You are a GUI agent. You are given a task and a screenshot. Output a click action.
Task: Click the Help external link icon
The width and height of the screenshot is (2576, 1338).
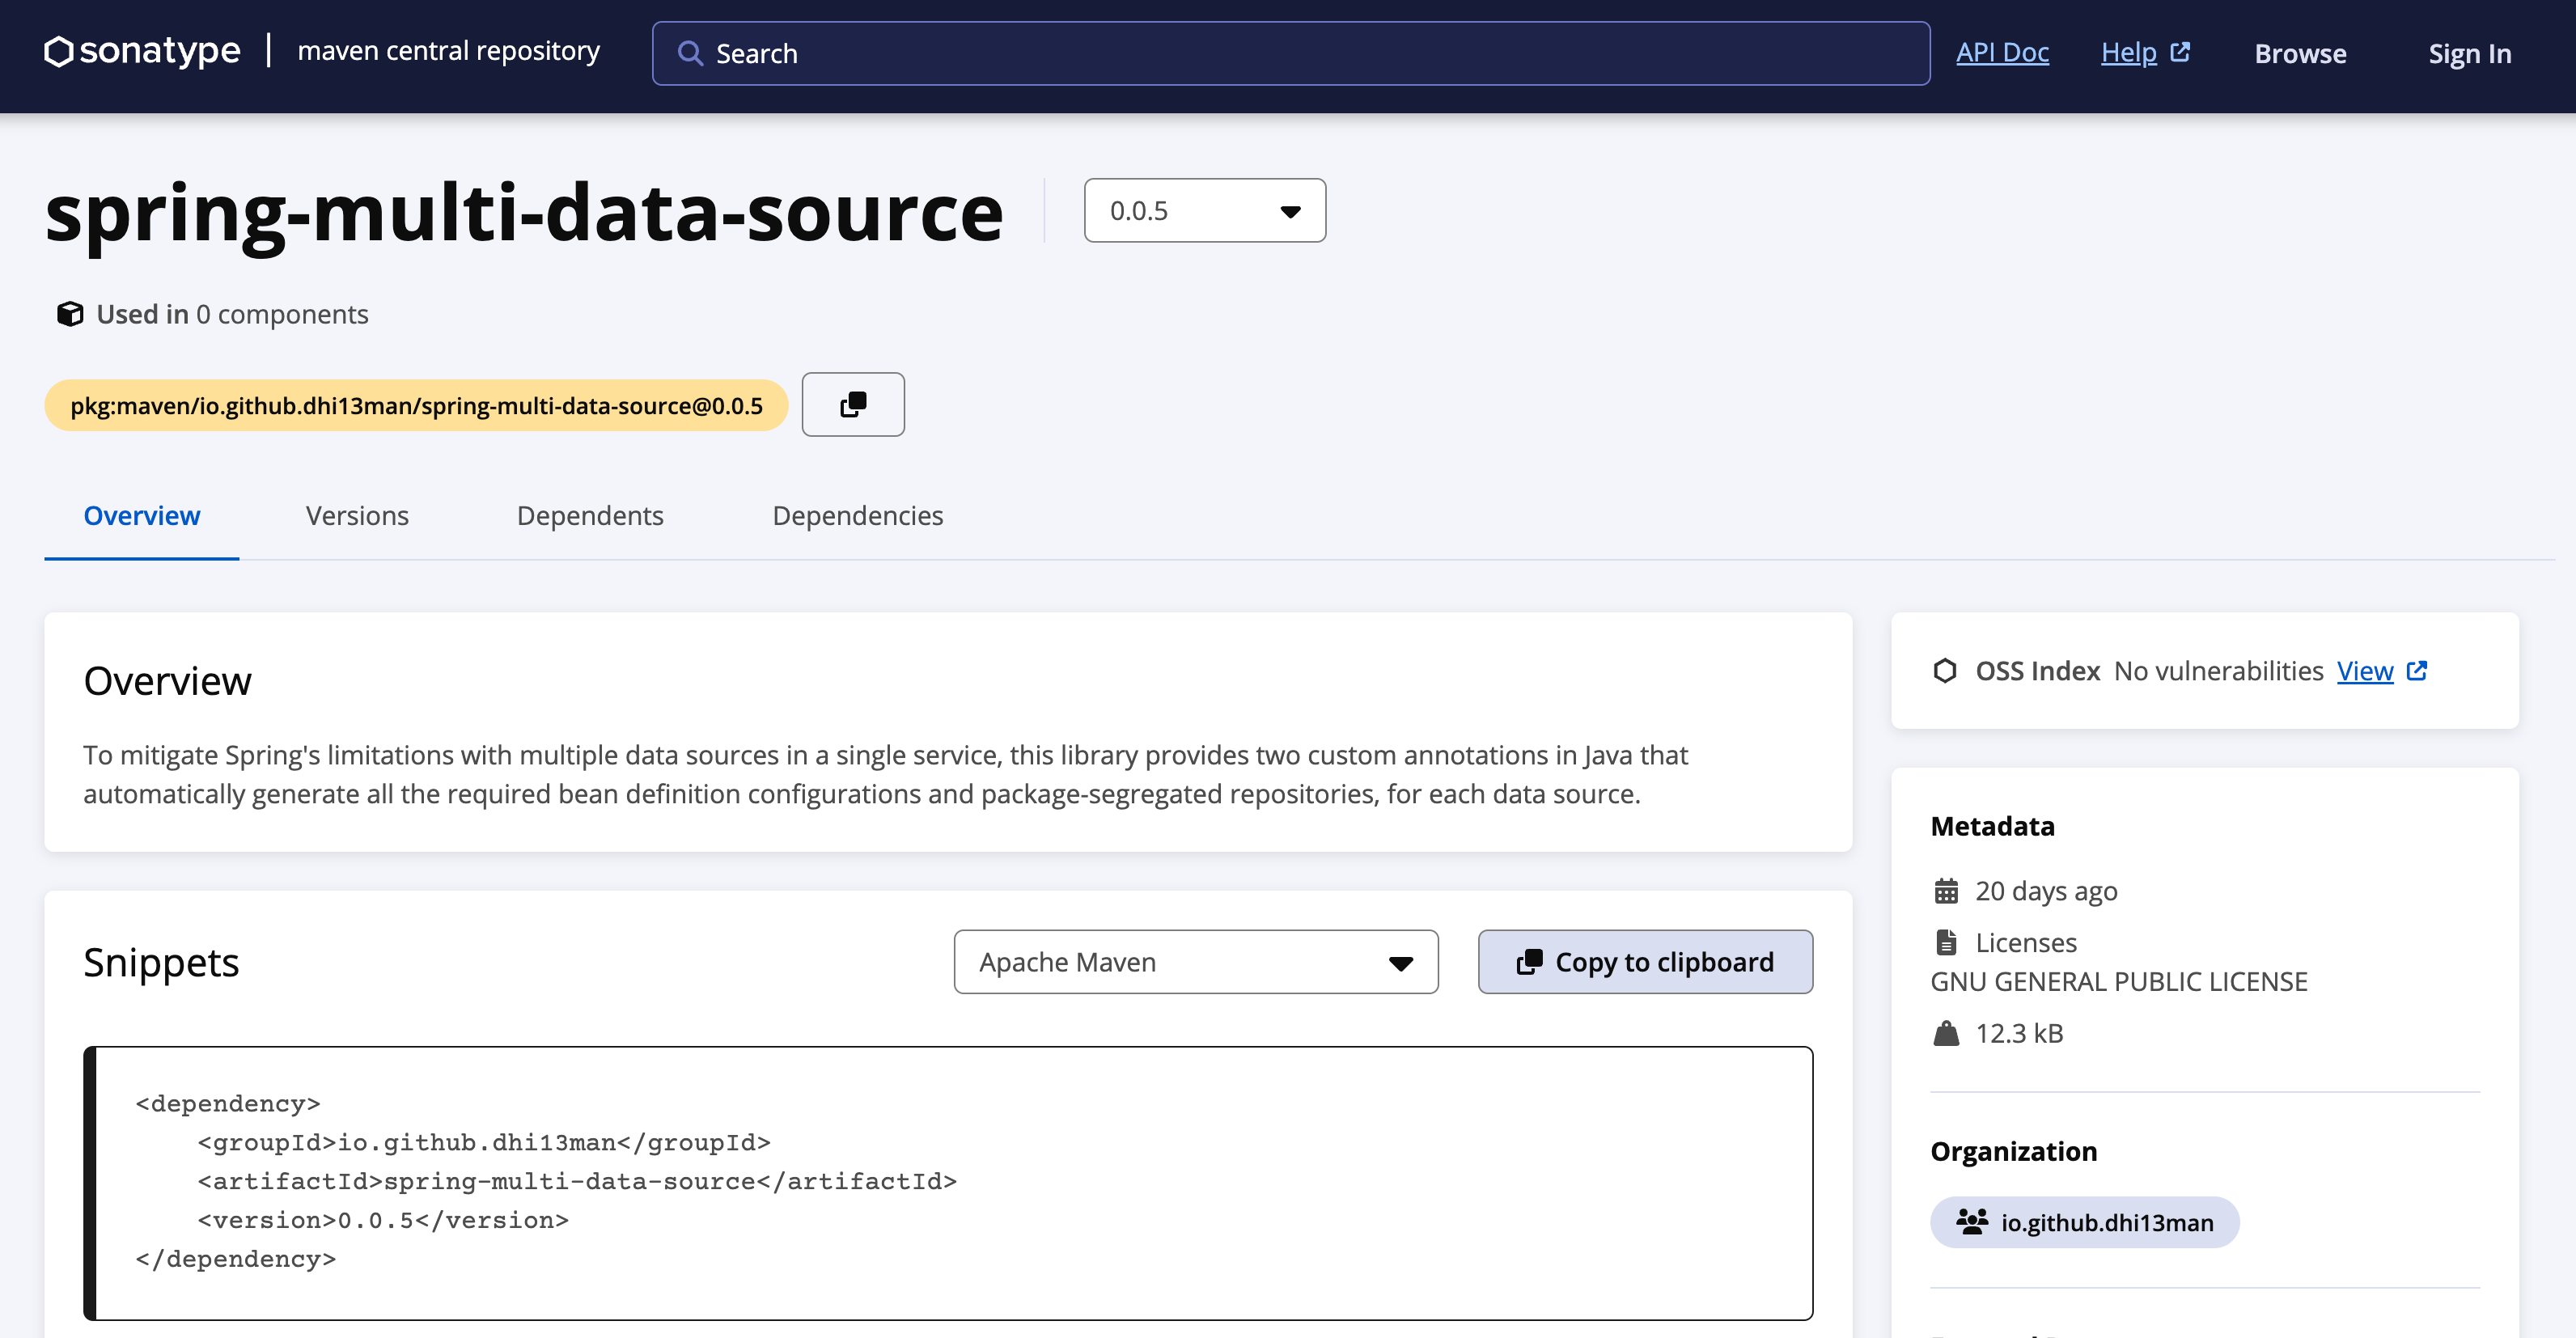(x=2181, y=52)
